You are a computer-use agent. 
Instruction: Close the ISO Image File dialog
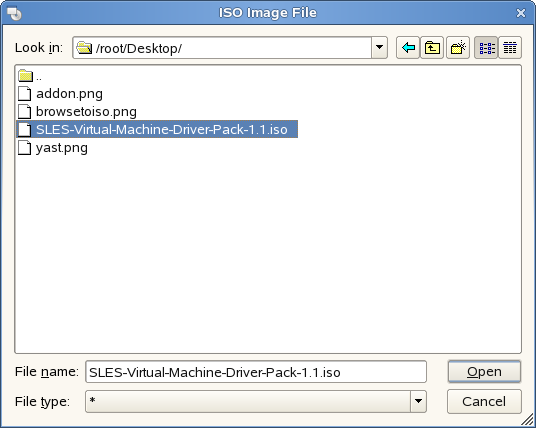(521, 13)
